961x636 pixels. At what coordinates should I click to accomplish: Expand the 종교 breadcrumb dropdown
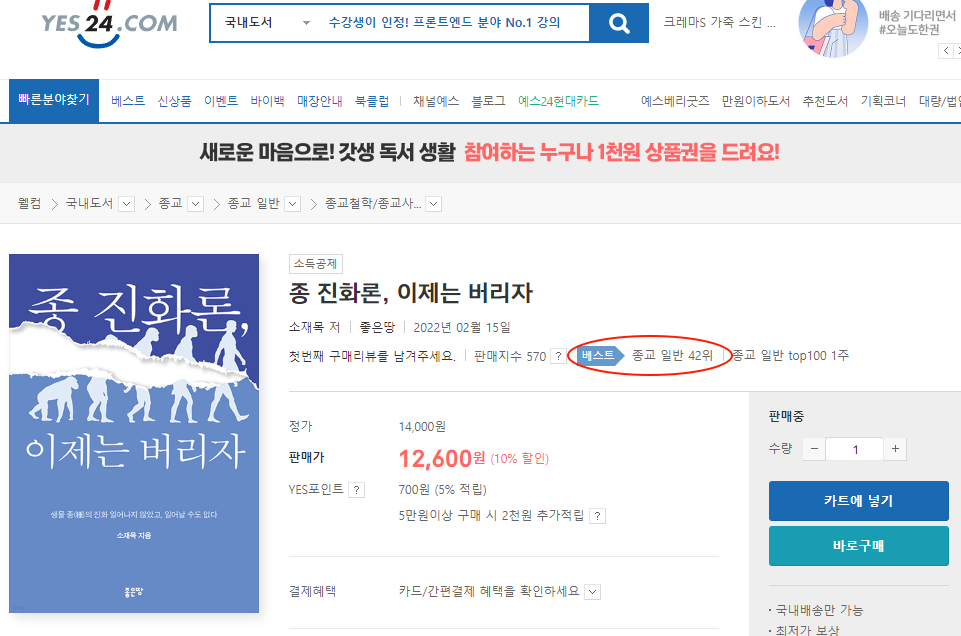click(x=196, y=204)
